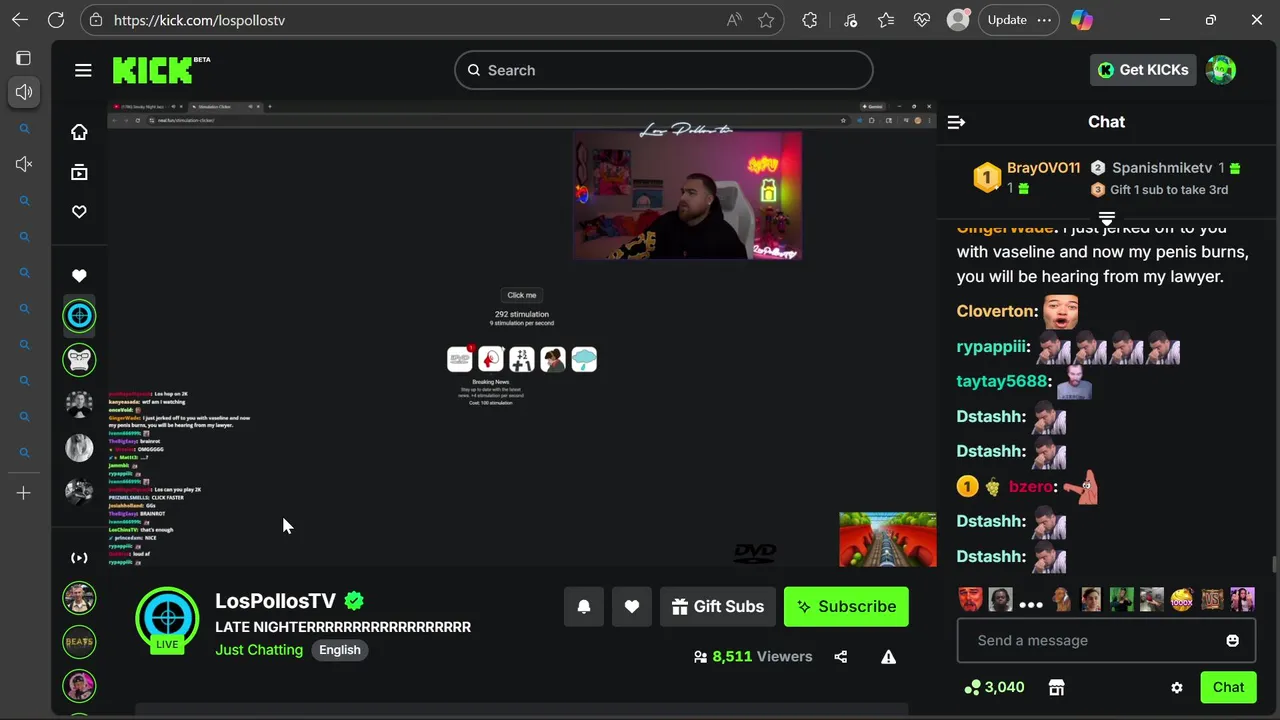Viewport: 1280px width, 720px height.
Task: Open Browser essentials heartbeat icon
Action: (922, 20)
